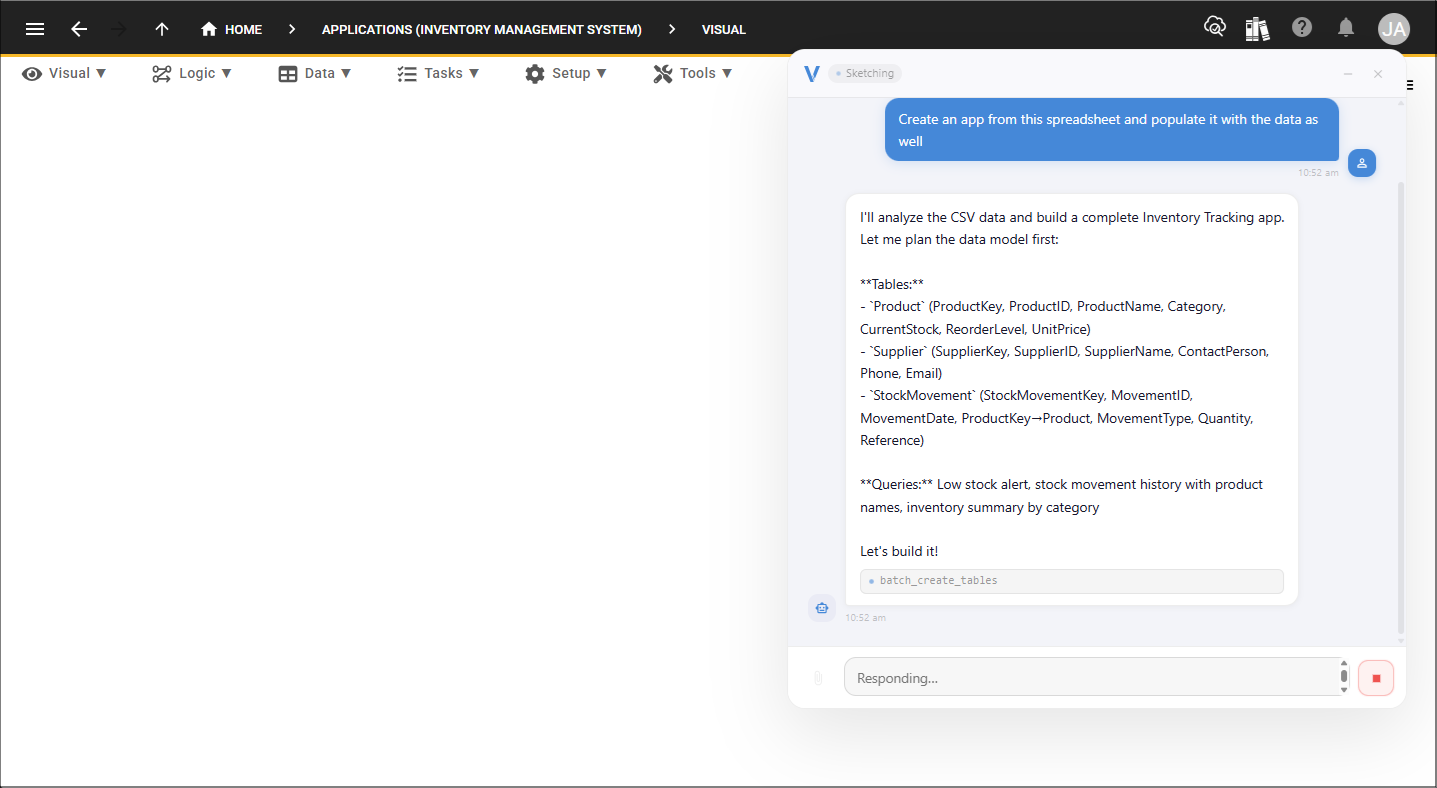The image size is (1437, 788).
Task: Click the V assistant logo in the chat panel
Action: click(x=812, y=73)
